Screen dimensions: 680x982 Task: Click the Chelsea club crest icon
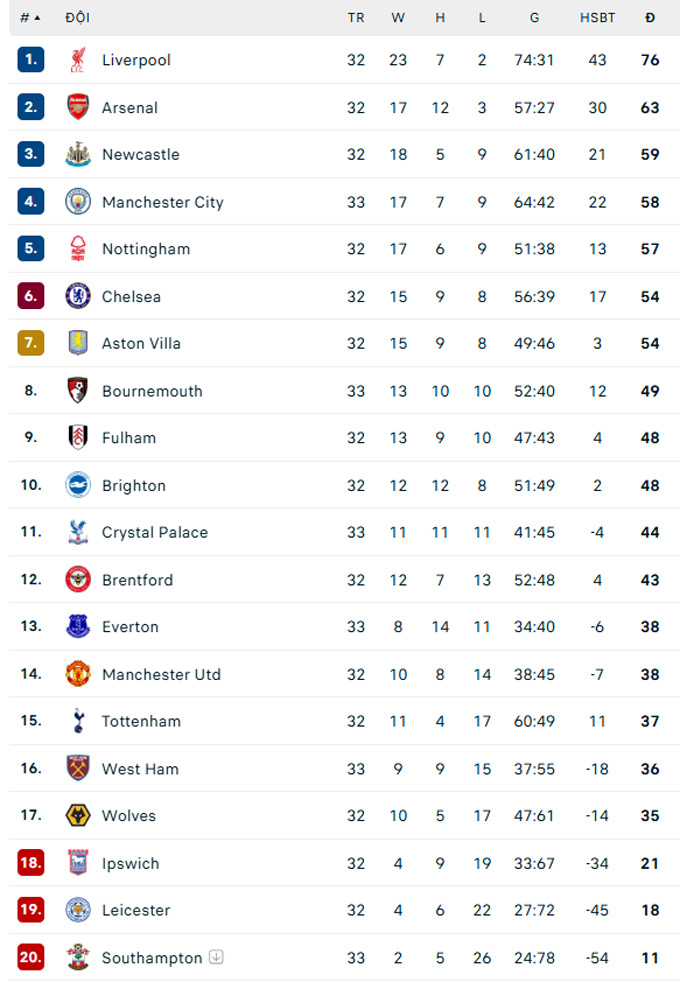pyautogui.click(x=78, y=296)
